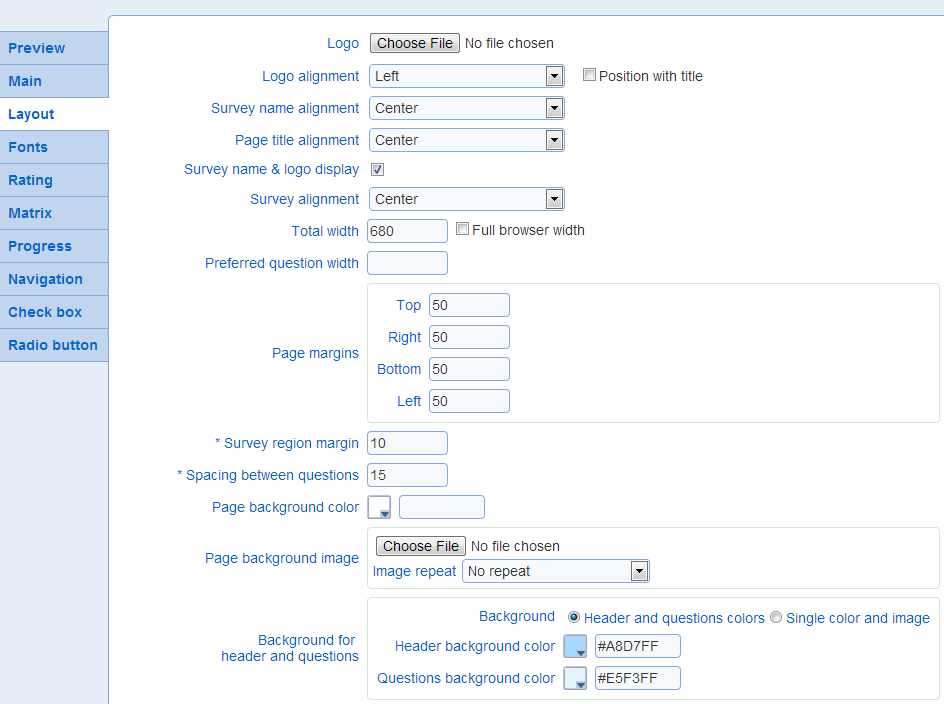Click Choose File for background image

click(x=421, y=546)
